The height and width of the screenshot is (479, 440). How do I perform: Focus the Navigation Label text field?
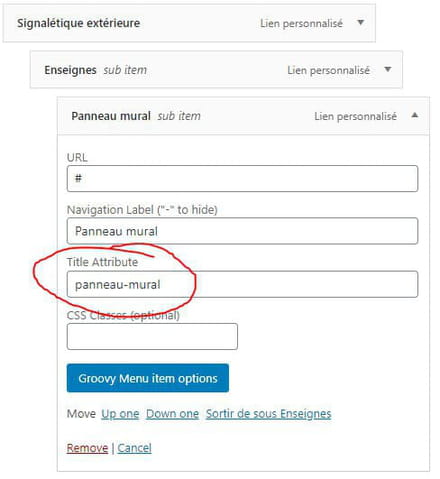[x=242, y=231]
